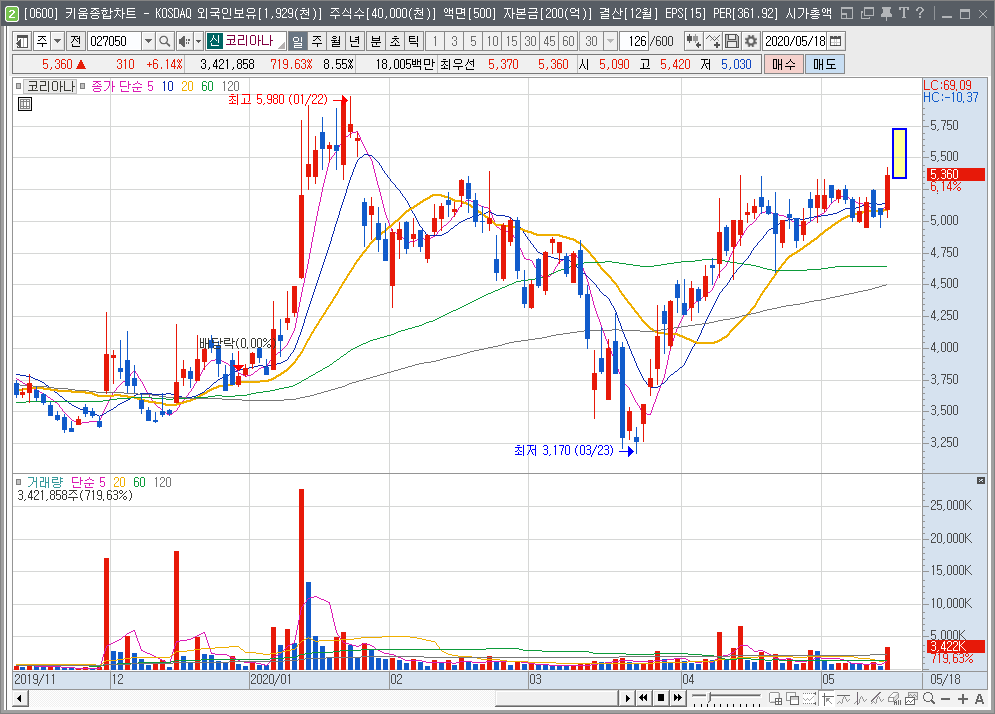
Task: Add a comparison candlestick chart icon
Action: (693, 41)
